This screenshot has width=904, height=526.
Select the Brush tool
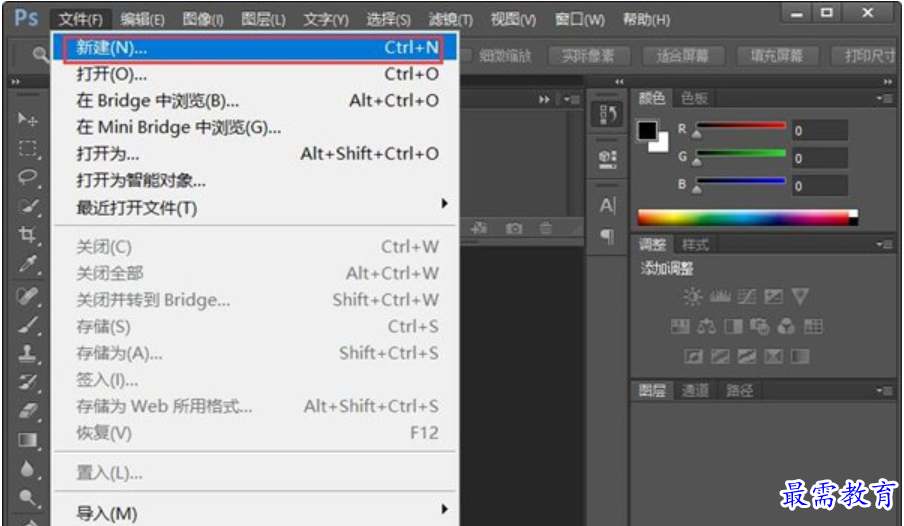(28, 325)
